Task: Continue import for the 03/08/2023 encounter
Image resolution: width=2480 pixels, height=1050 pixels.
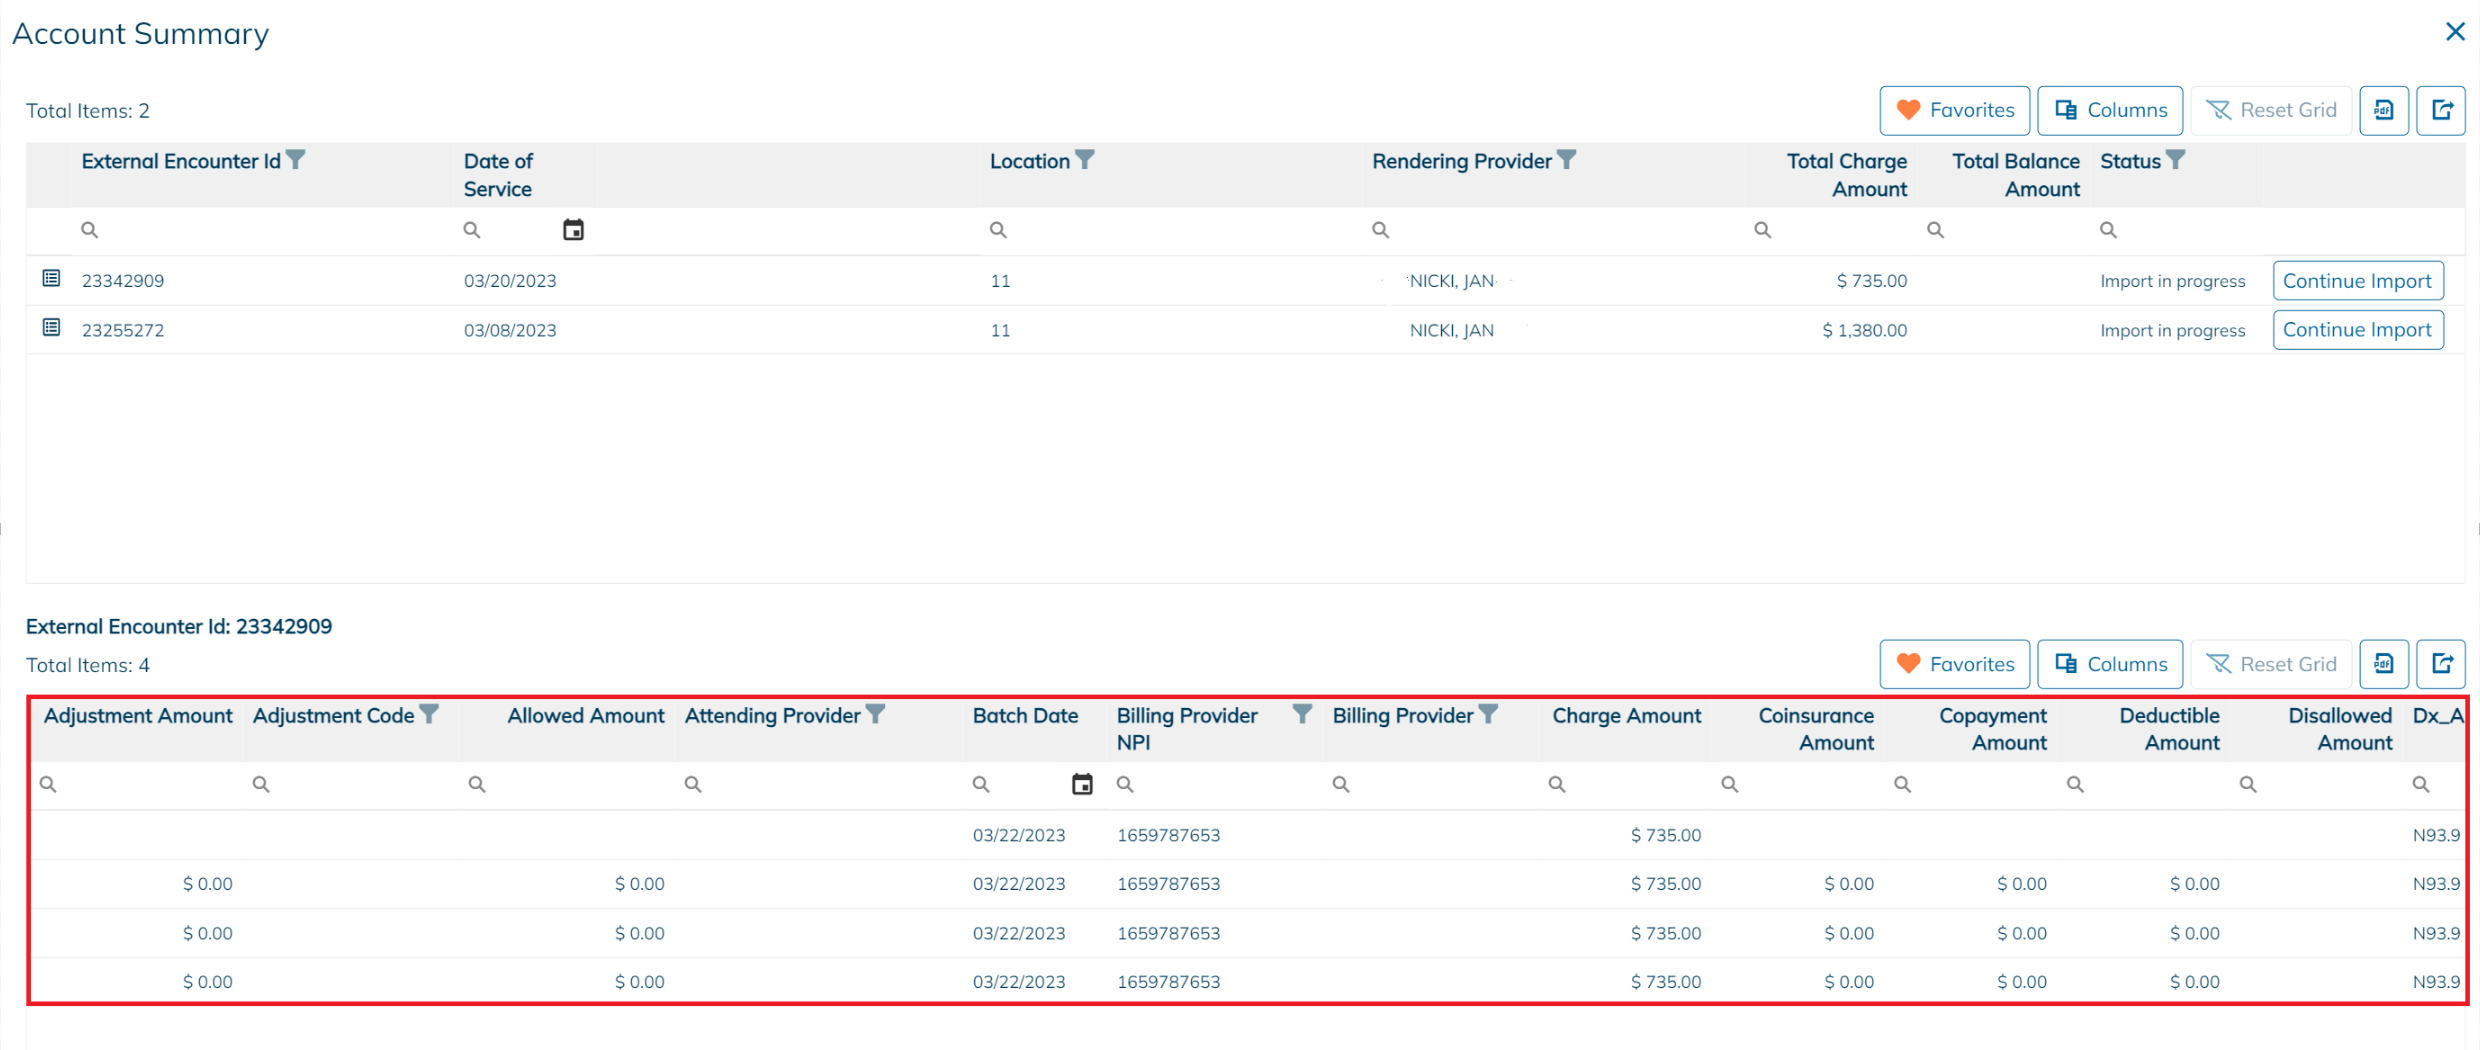Action: [x=2357, y=330]
